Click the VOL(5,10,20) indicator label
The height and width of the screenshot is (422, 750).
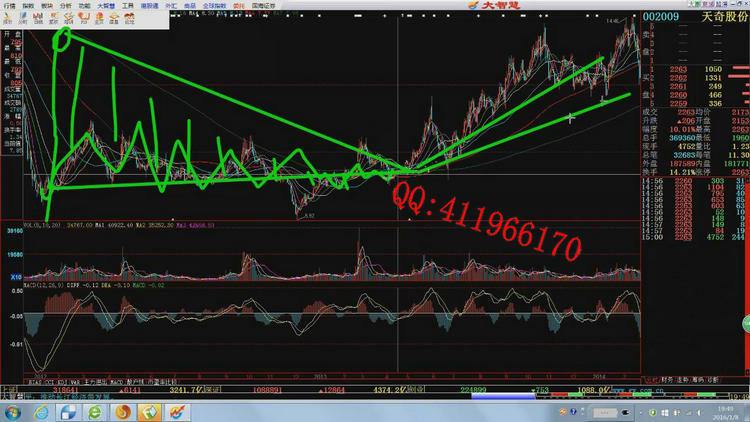(36, 227)
